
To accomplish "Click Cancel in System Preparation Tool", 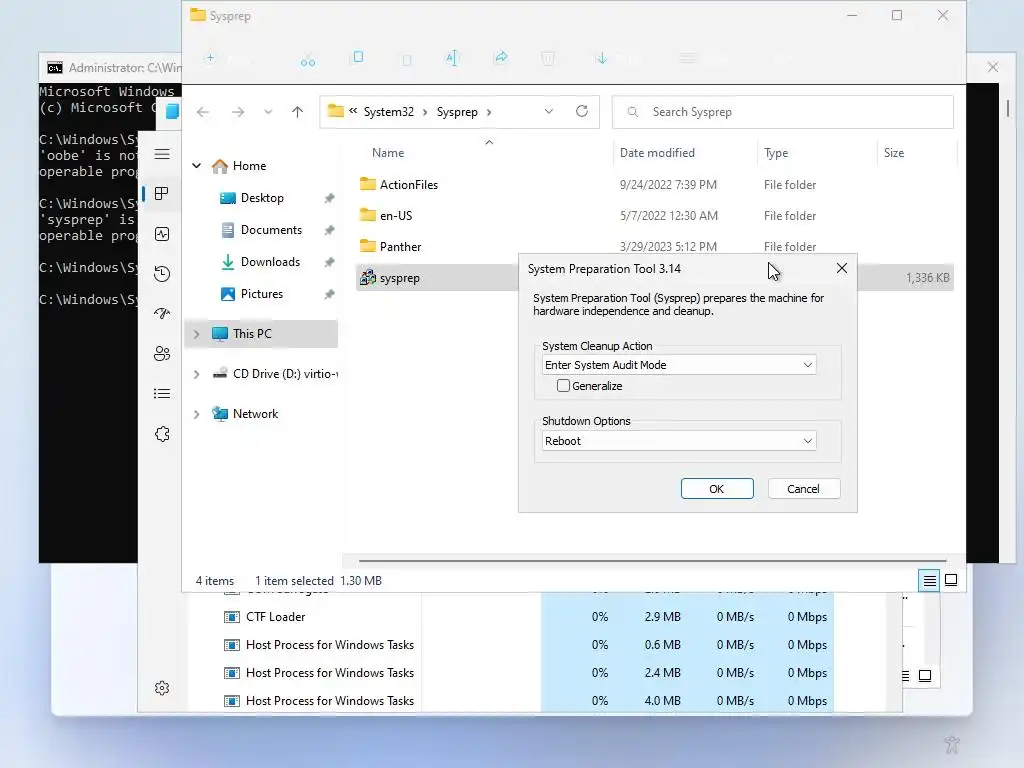I will tap(803, 488).
